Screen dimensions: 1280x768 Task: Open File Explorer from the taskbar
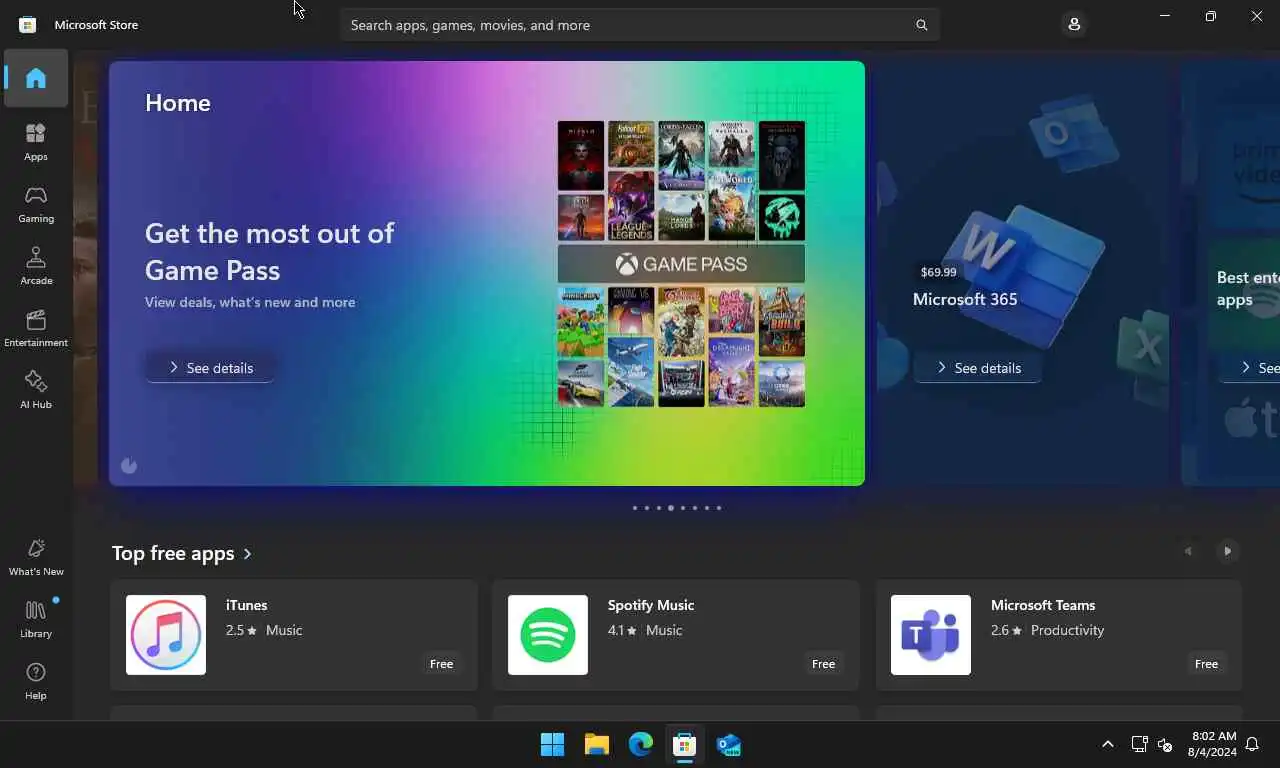click(596, 744)
